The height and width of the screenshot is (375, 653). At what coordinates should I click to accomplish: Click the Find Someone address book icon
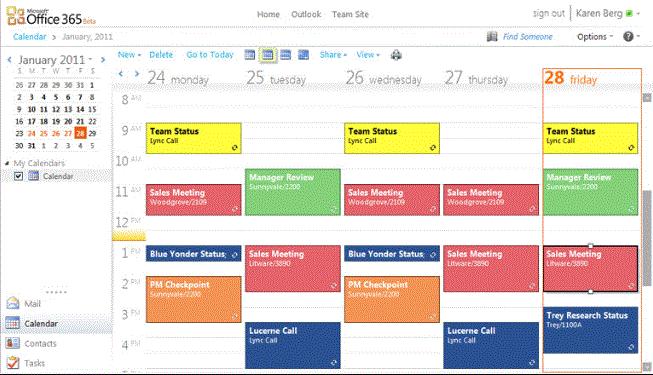click(492, 37)
